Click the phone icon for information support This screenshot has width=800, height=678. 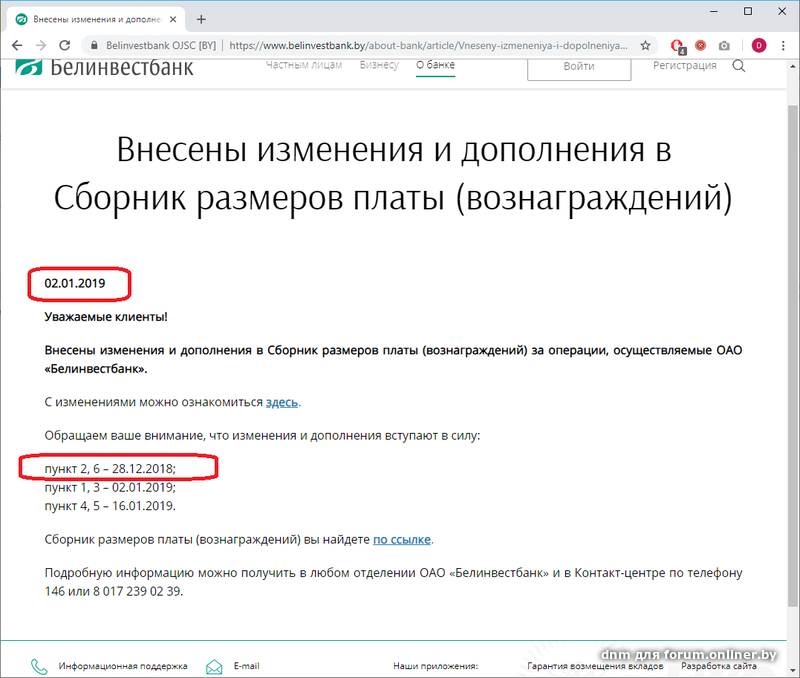pyautogui.click(x=39, y=666)
